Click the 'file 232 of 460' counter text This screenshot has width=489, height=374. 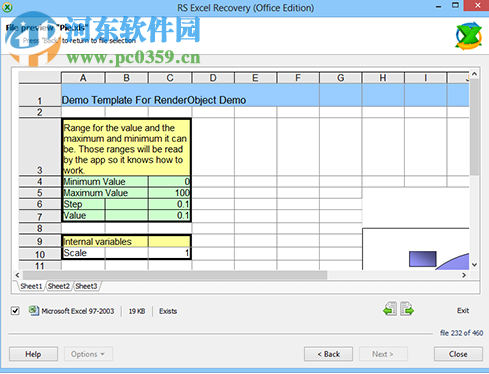pyautogui.click(x=461, y=333)
